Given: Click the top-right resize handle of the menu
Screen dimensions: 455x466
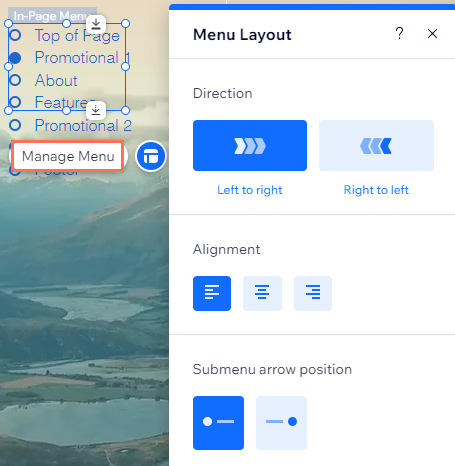Looking at the screenshot, I should pyautogui.click(x=125, y=23).
